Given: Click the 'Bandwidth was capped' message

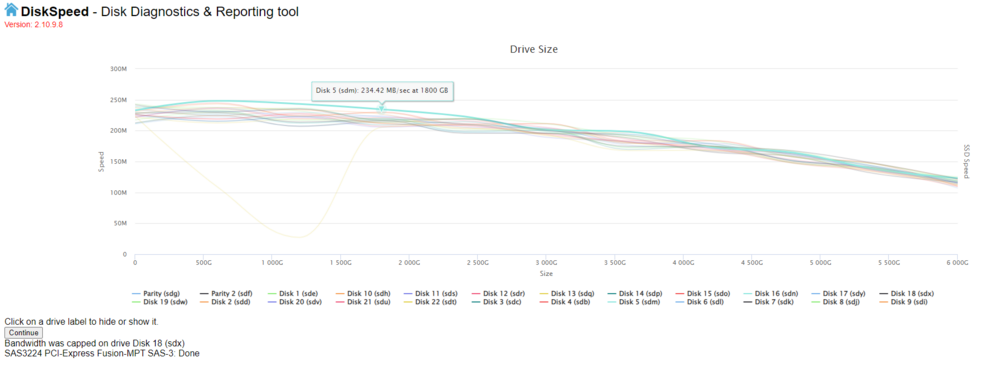Looking at the screenshot, I should click(x=94, y=343).
